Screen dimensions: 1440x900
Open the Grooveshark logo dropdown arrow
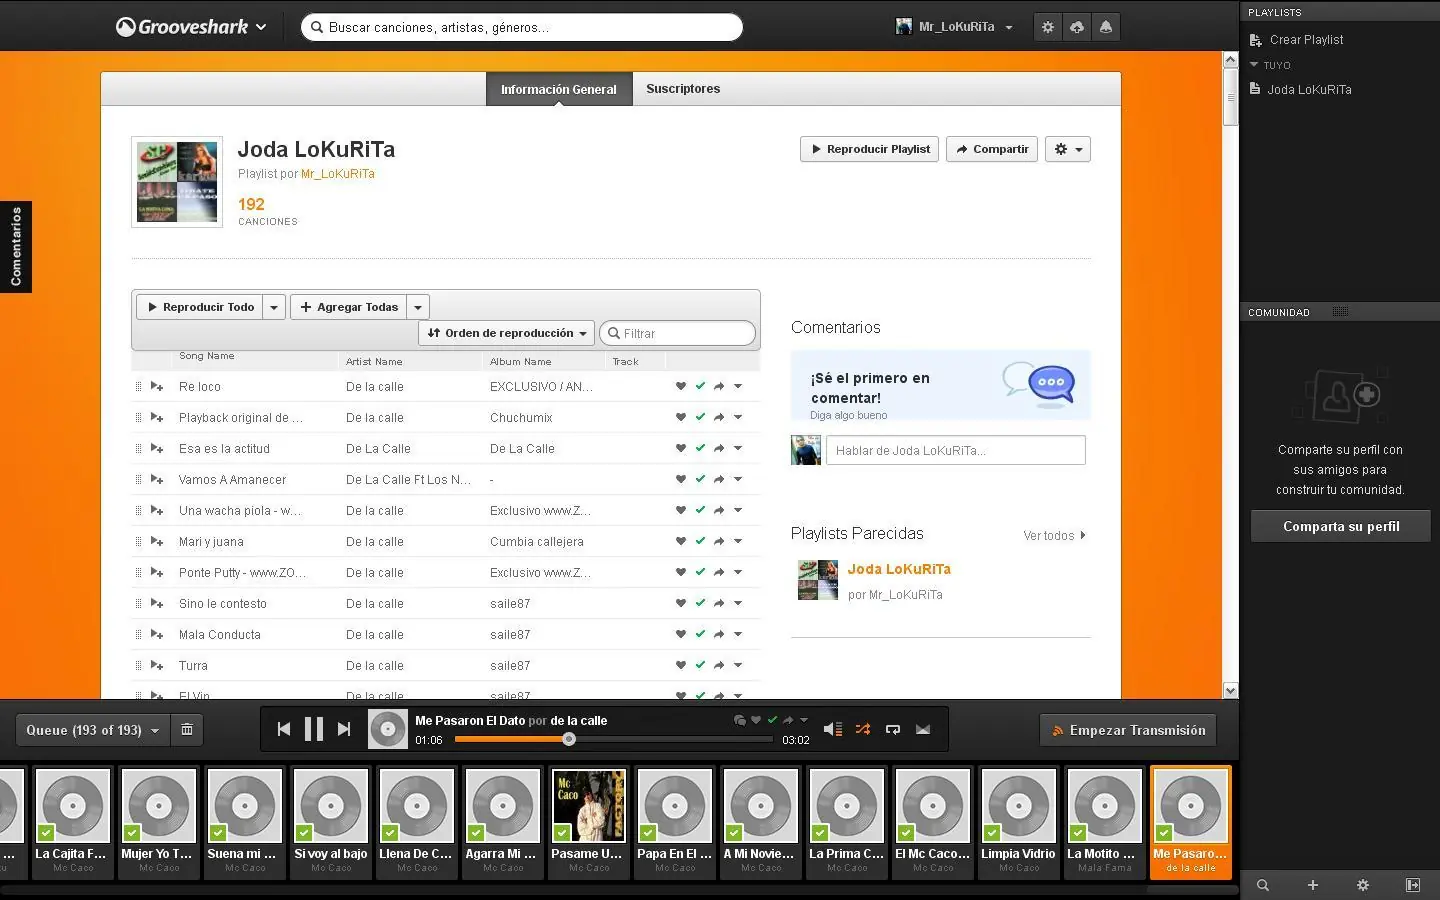click(261, 27)
